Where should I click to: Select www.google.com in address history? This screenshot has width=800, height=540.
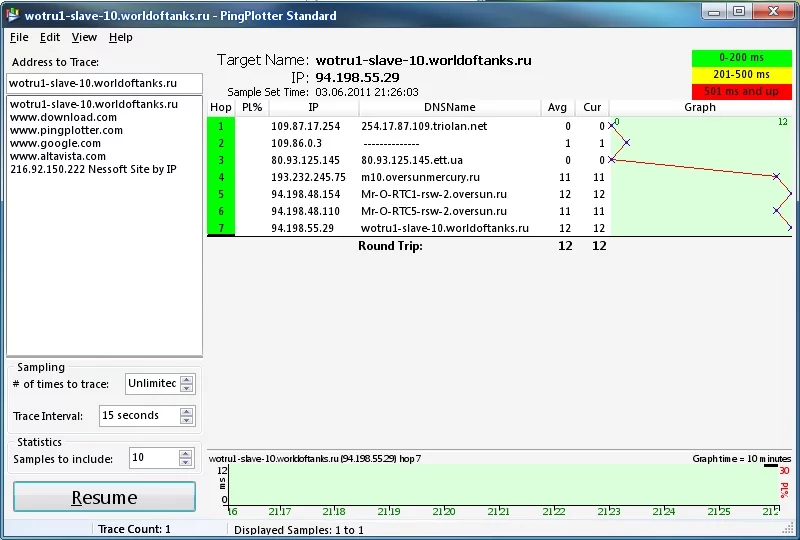(55, 143)
